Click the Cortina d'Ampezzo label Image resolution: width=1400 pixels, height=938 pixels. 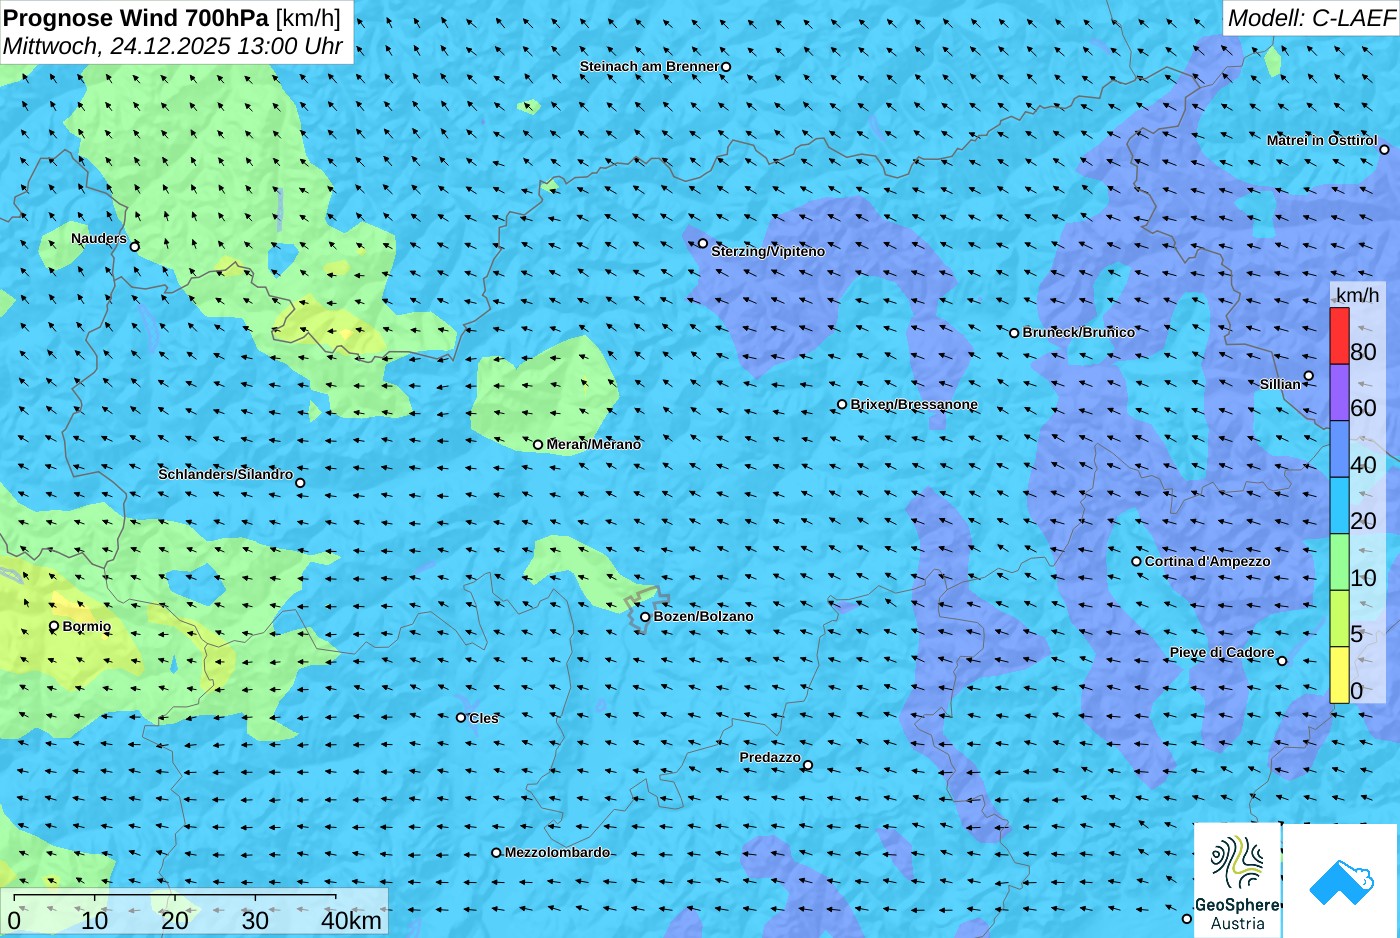pyautogui.click(x=1208, y=561)
